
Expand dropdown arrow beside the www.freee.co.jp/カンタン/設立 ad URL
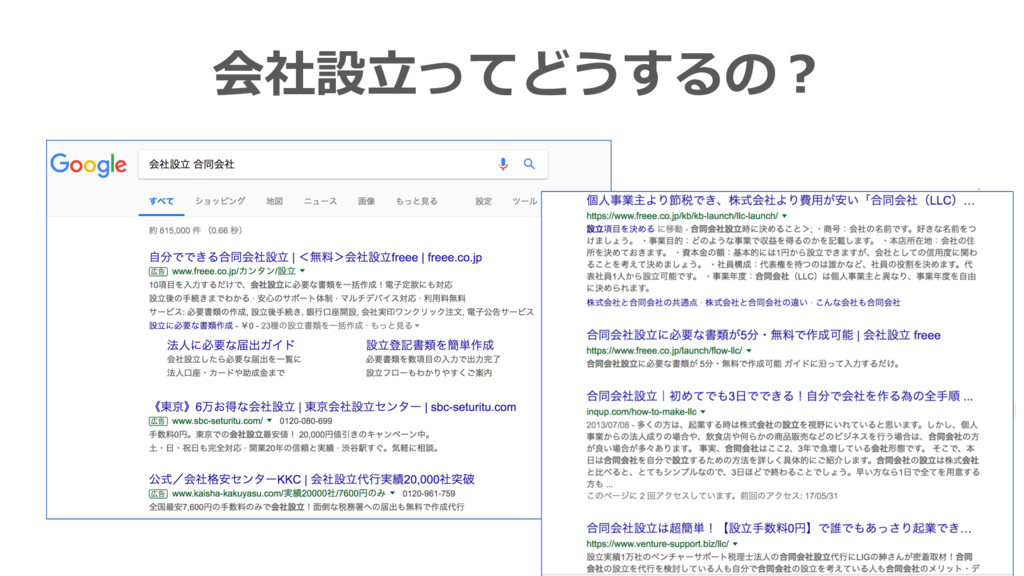coord(302,271)
